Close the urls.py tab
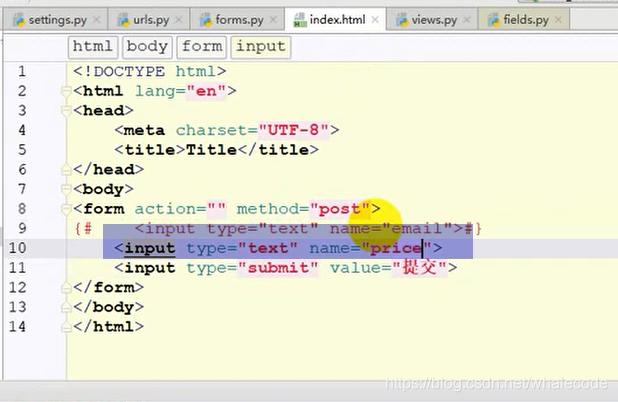The width and height of the screenshot is (618, 402). point(179,19)
